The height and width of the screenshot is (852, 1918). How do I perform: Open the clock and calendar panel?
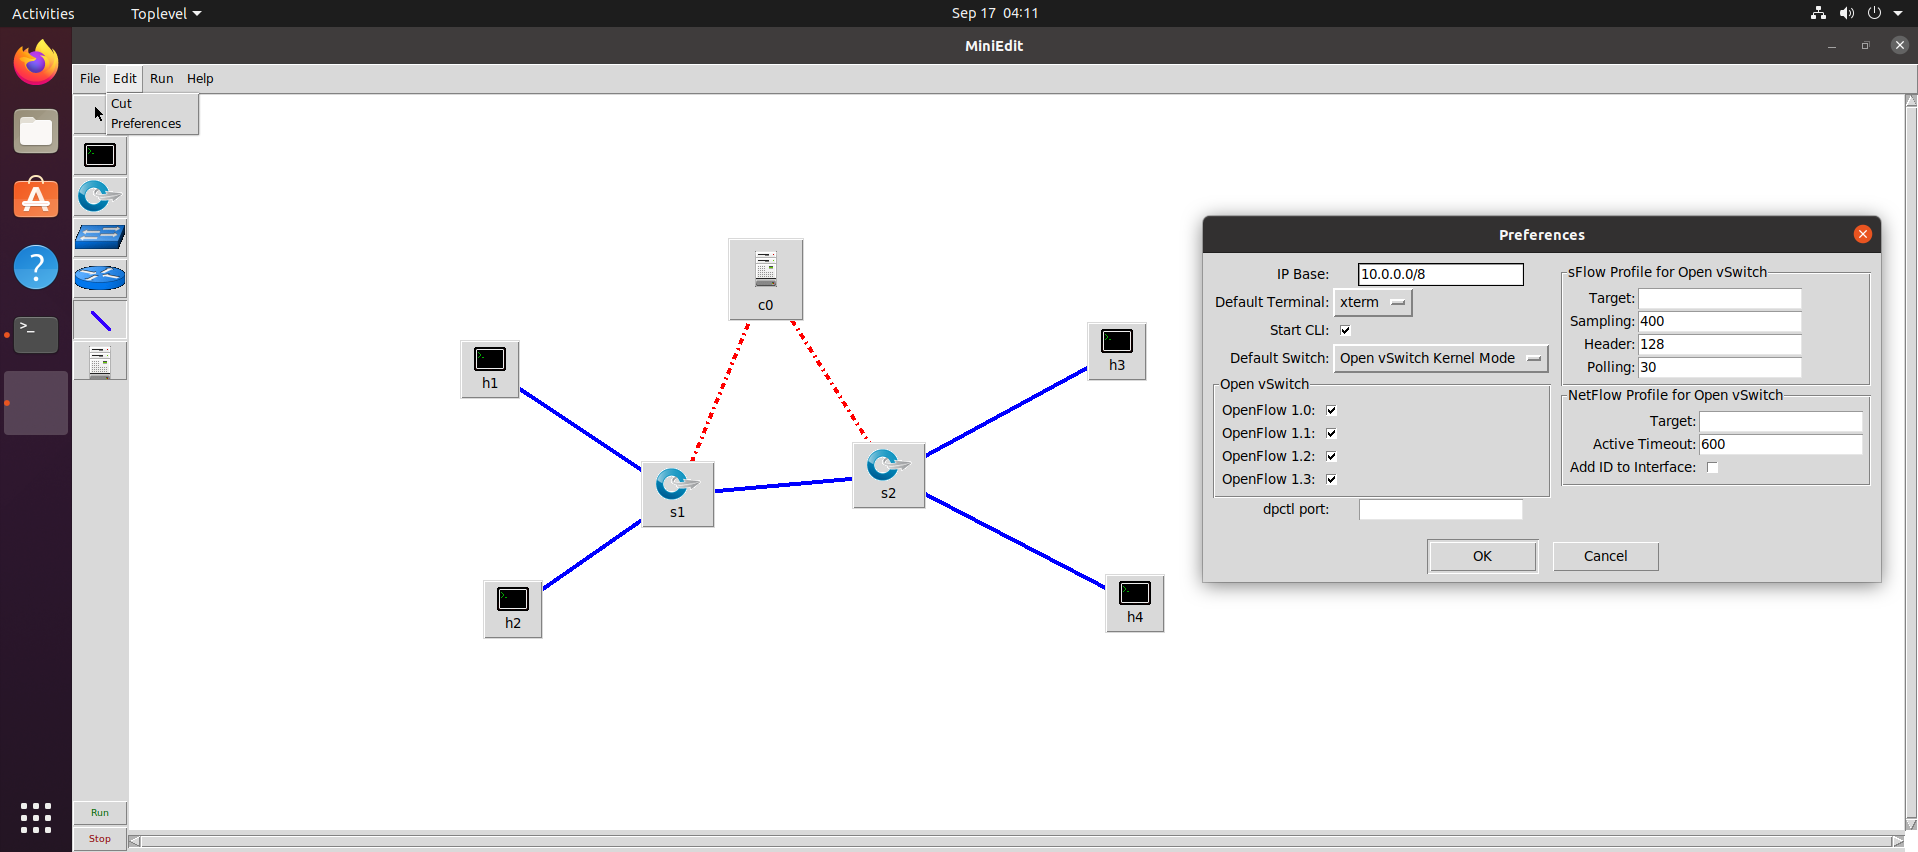[995, 13]
